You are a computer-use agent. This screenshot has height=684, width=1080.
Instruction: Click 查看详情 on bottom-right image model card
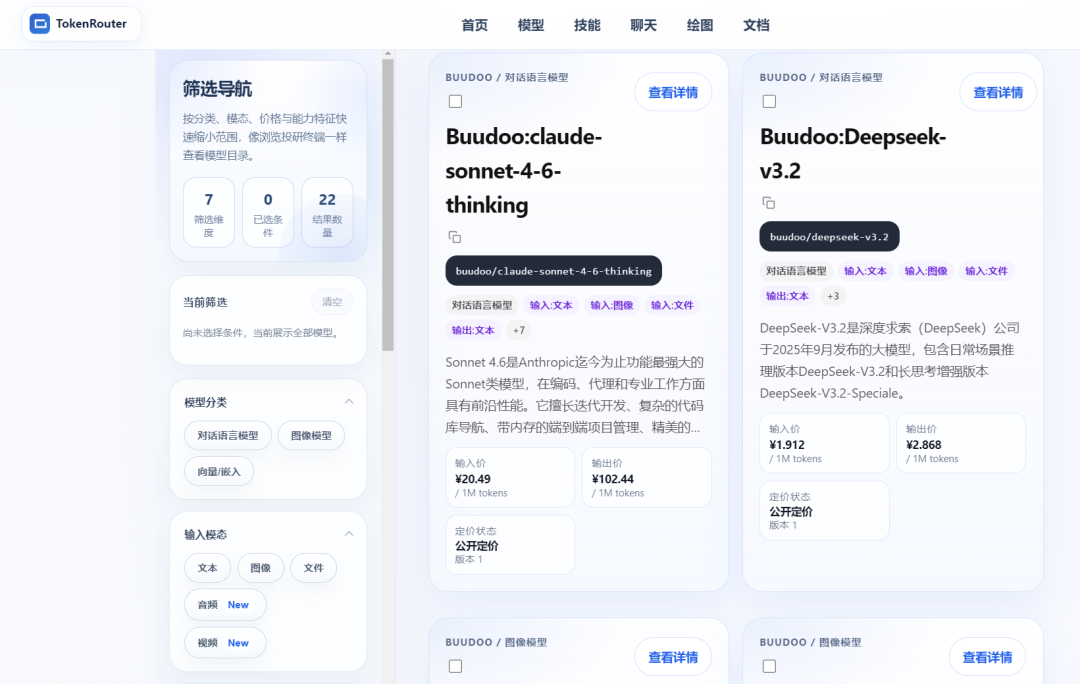tap(987, 657)
